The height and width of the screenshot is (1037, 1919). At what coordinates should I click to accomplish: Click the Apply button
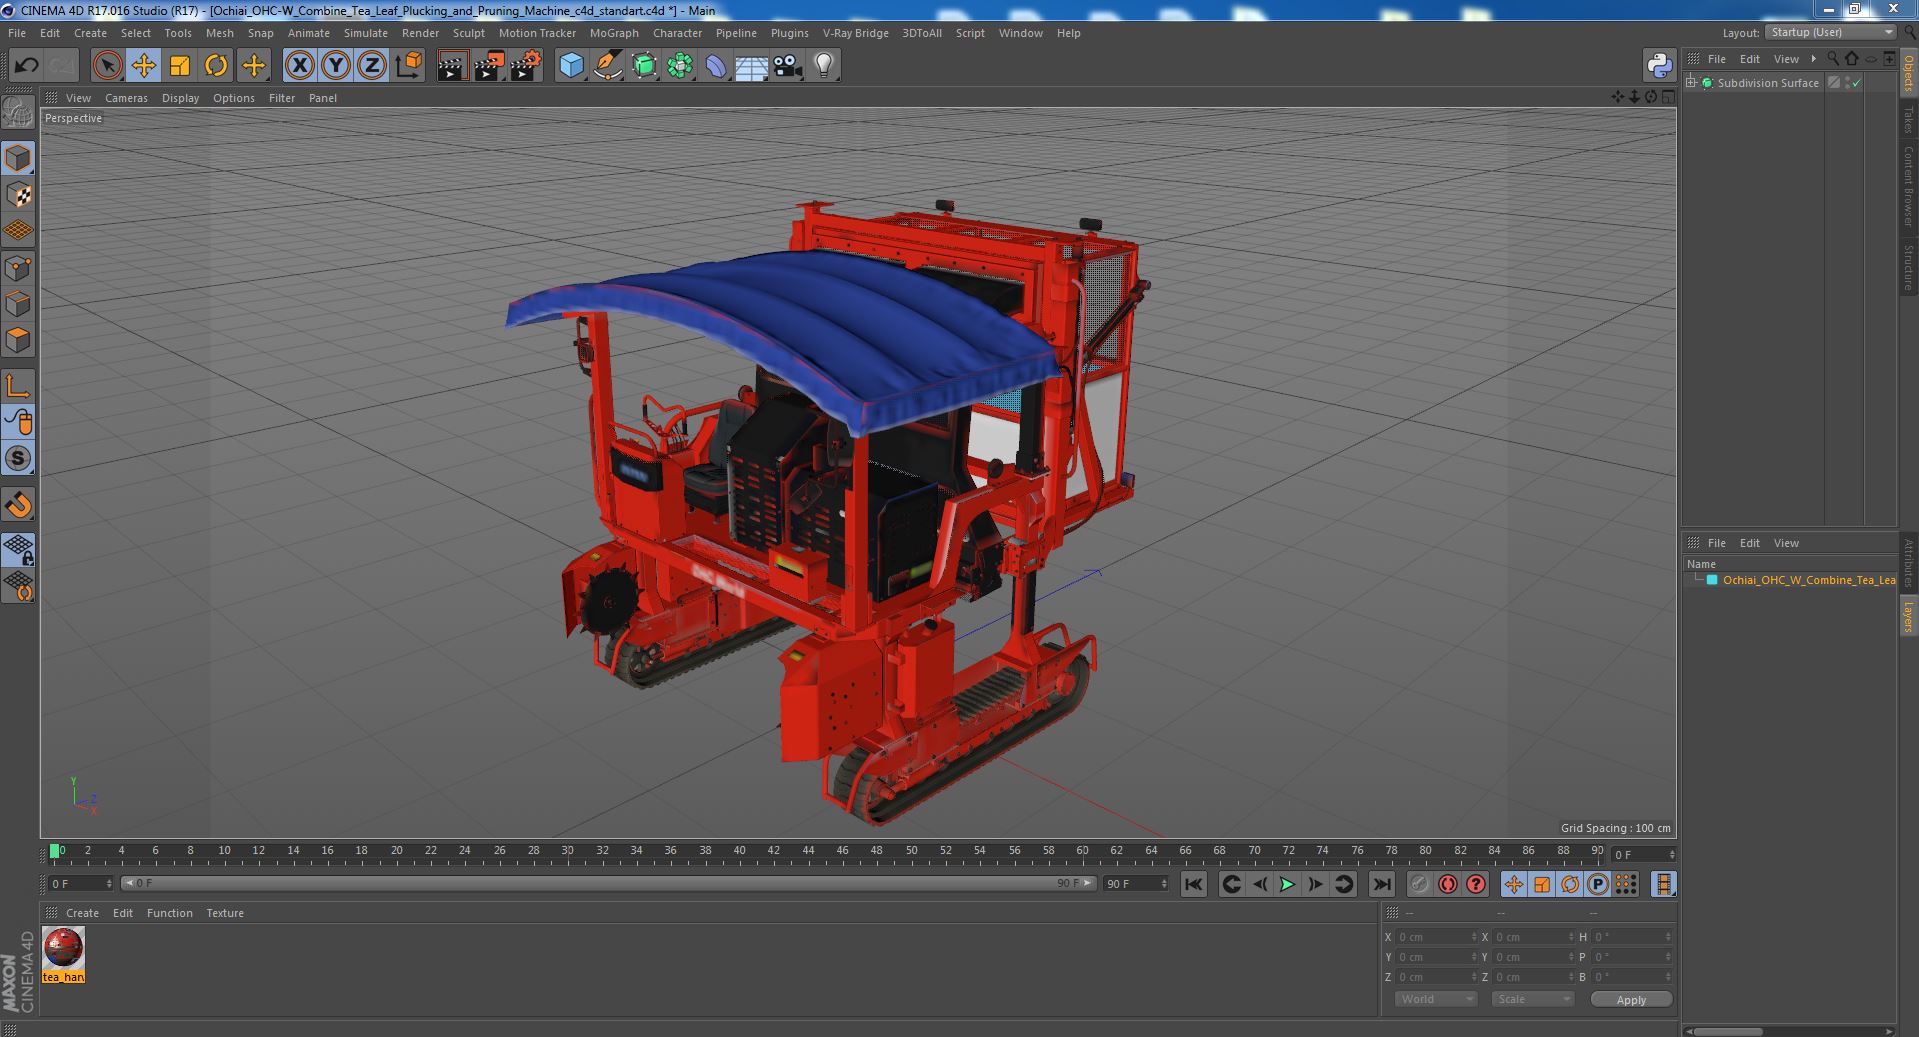click(1631, 1000)
